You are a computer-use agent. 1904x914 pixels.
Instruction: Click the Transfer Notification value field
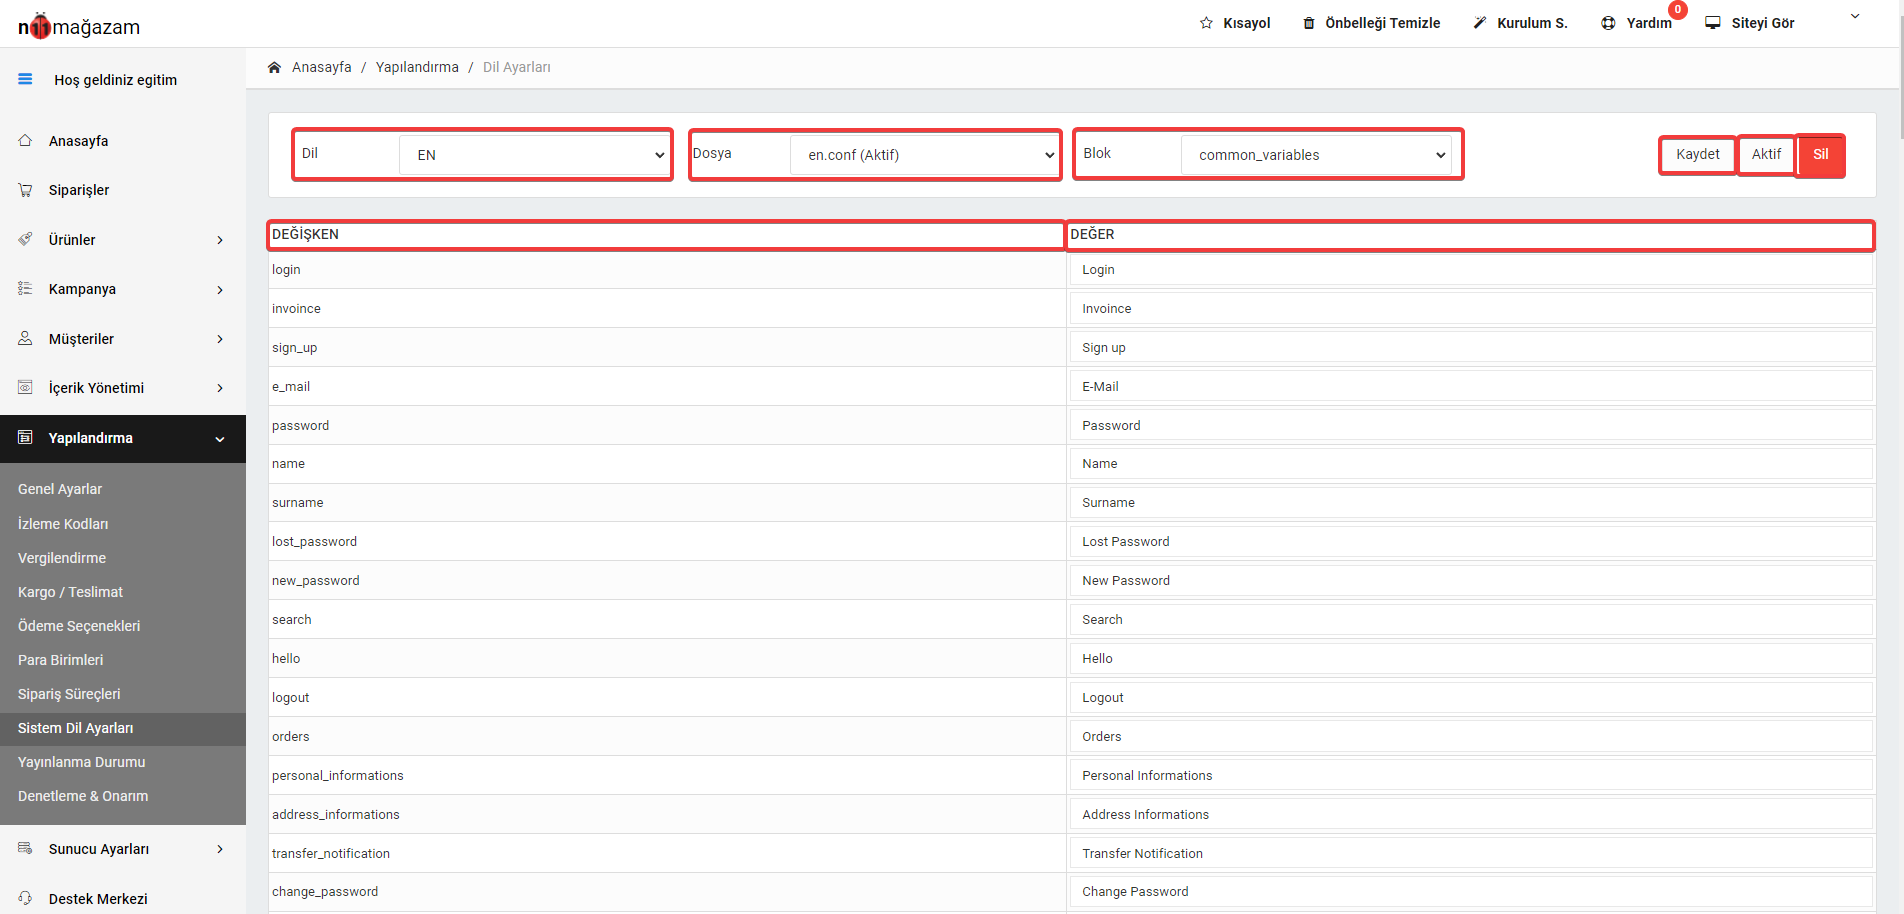click(1471, 854)
